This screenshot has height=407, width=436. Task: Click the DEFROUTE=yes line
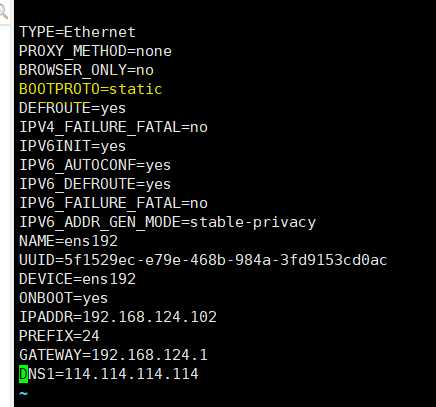(x=73, y=108)
